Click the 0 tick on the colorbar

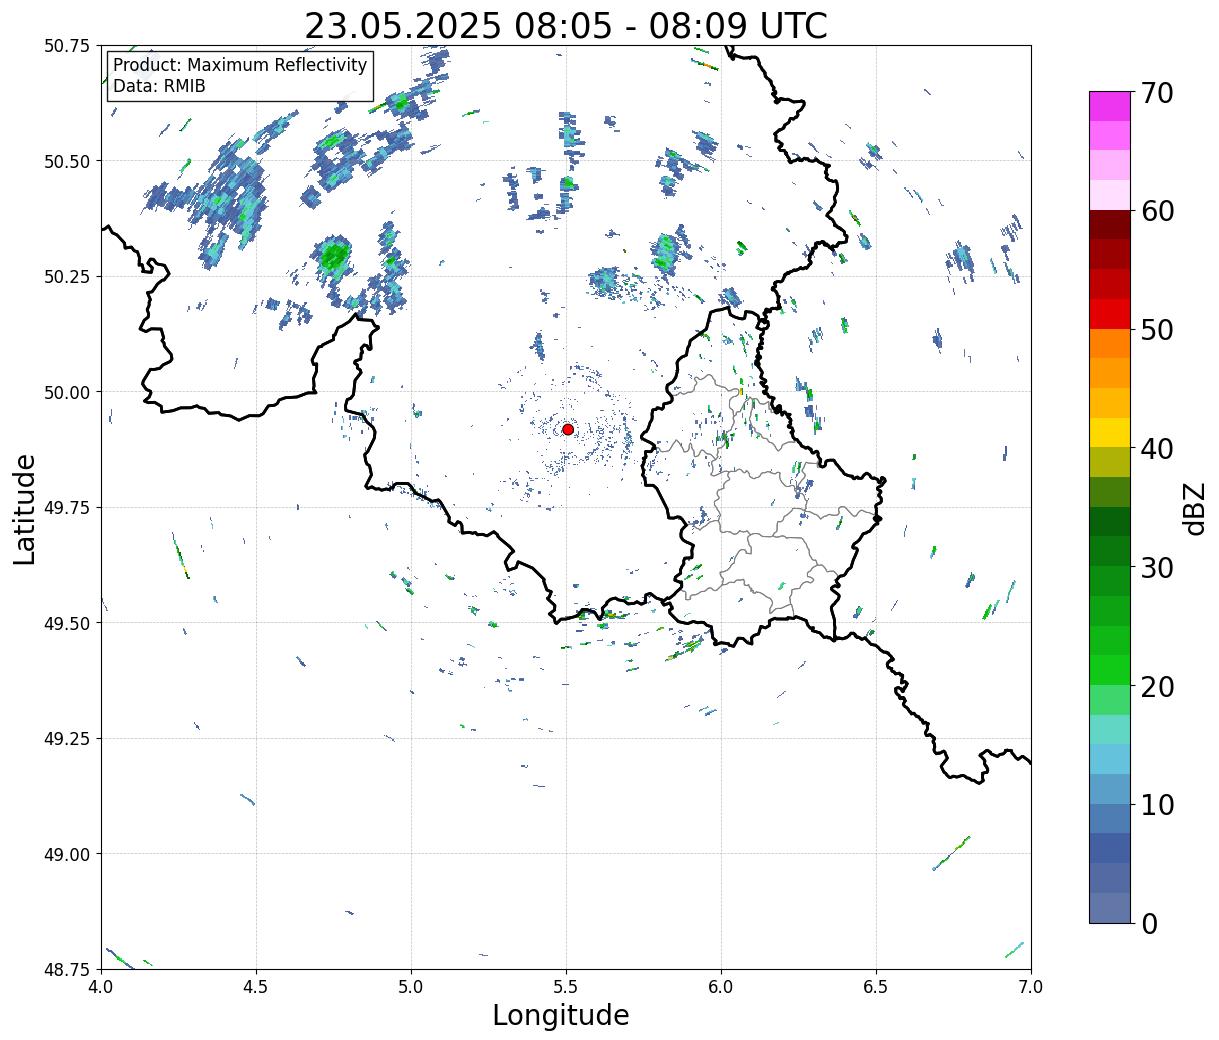[1149, 924]
